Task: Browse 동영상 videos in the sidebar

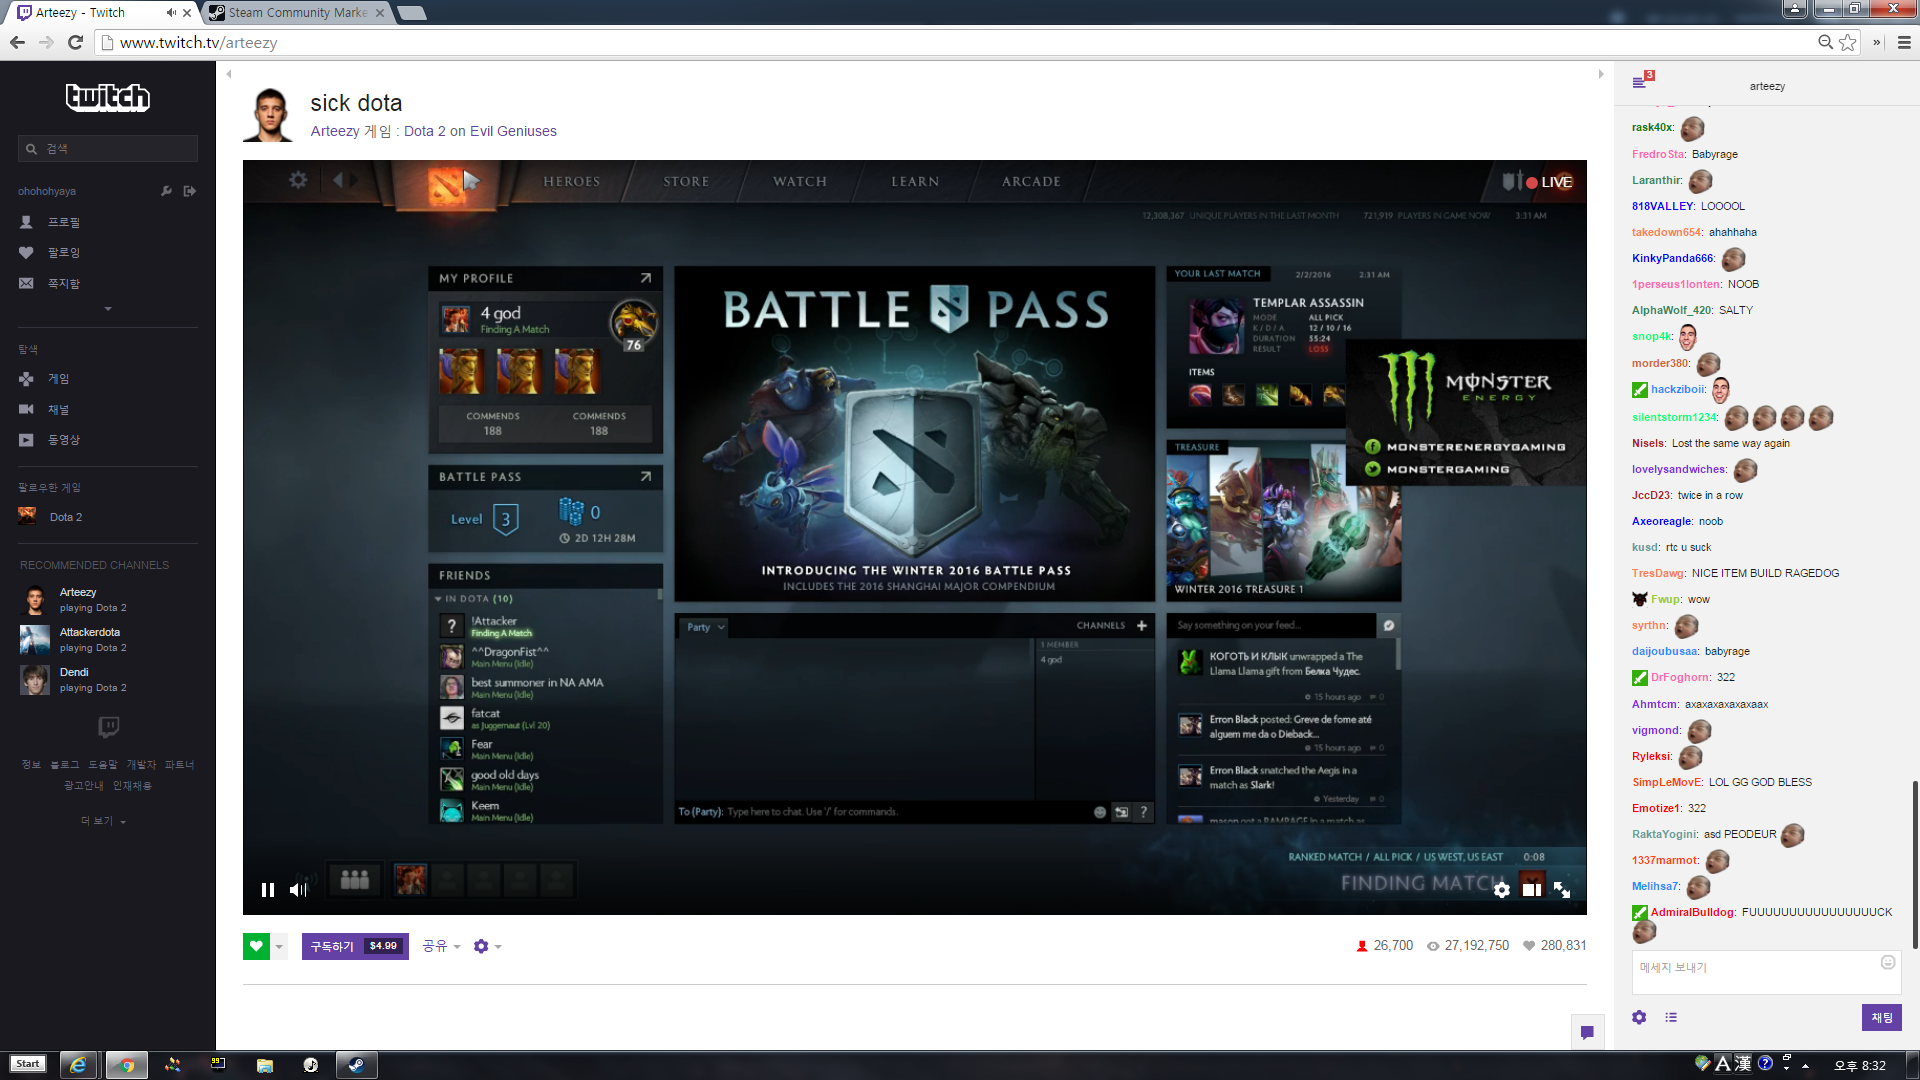Action: (50, 440)
